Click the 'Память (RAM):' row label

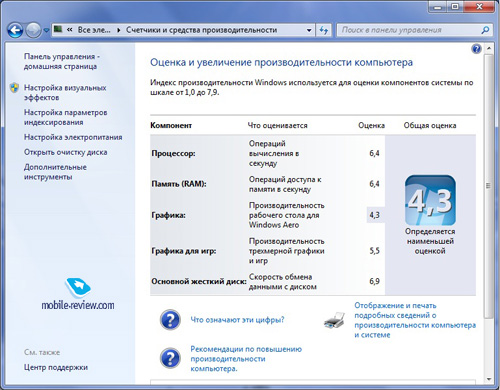[179, 184]
